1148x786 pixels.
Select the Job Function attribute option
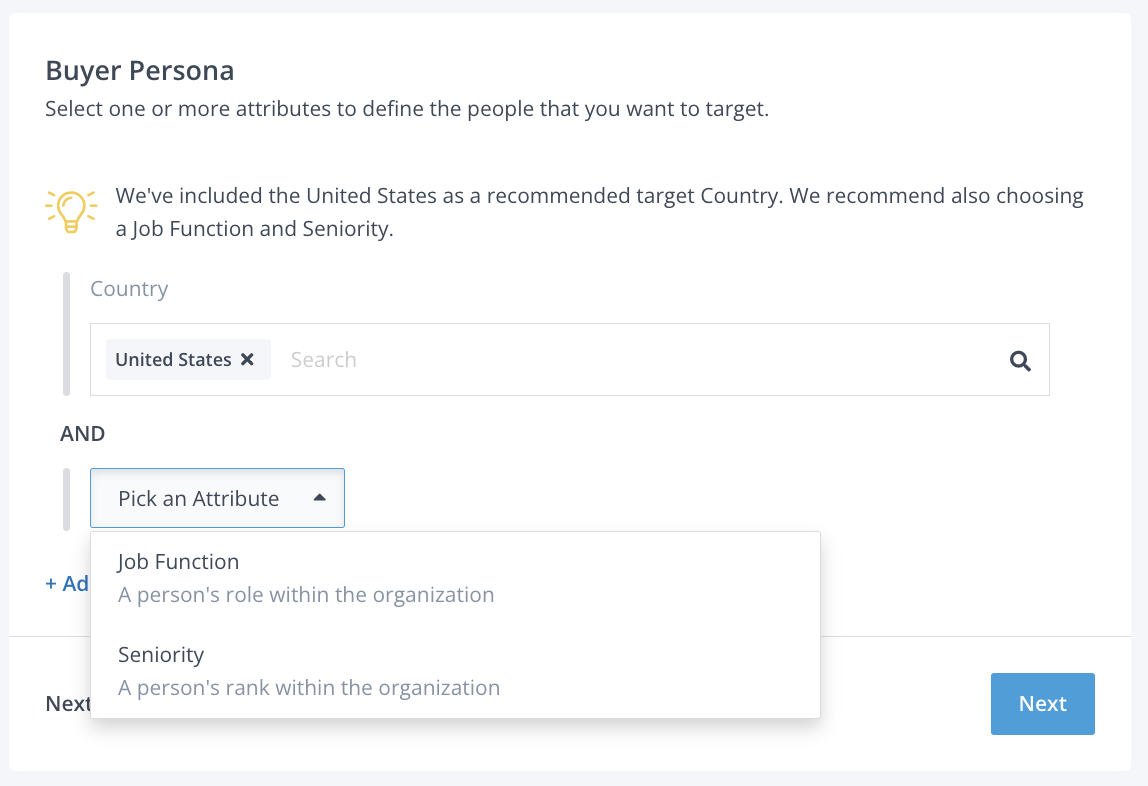pos(178,562)
